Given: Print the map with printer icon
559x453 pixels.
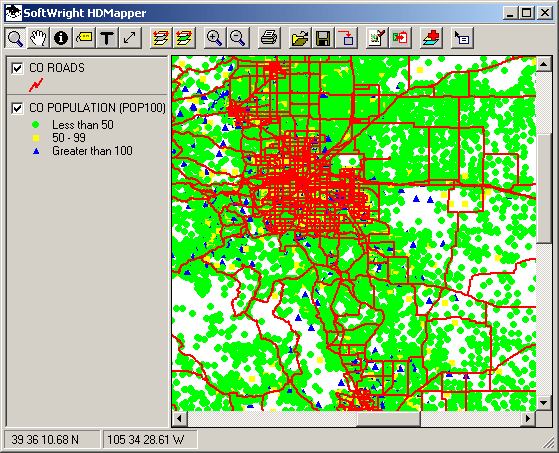Looking at the screenshot, I should 269,38.
